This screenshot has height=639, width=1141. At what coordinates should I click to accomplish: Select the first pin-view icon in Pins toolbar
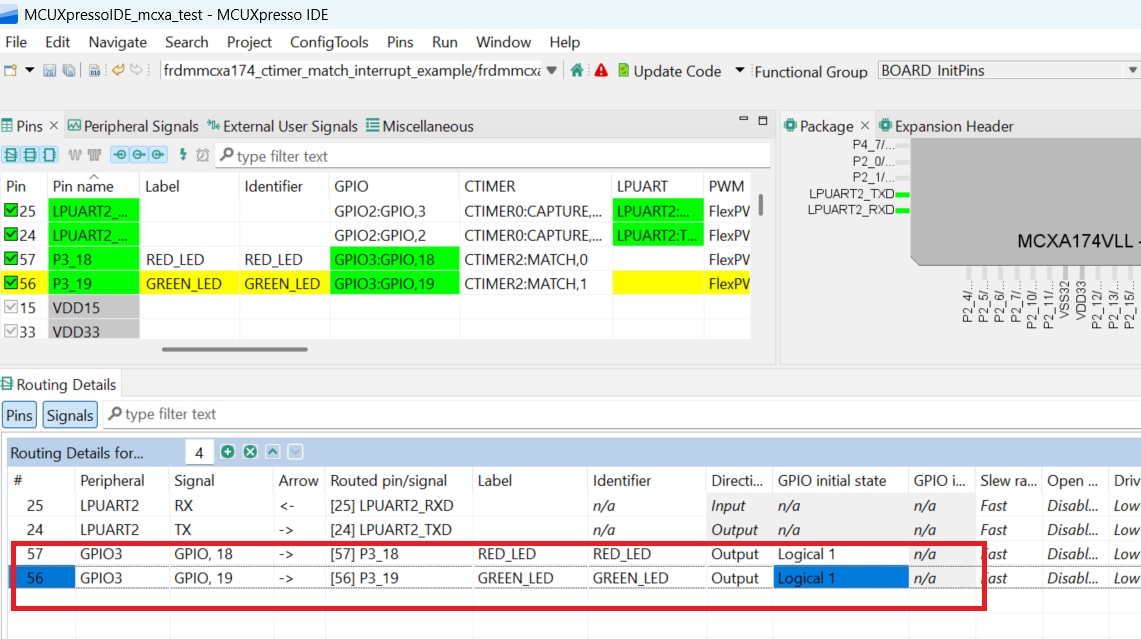12,154
